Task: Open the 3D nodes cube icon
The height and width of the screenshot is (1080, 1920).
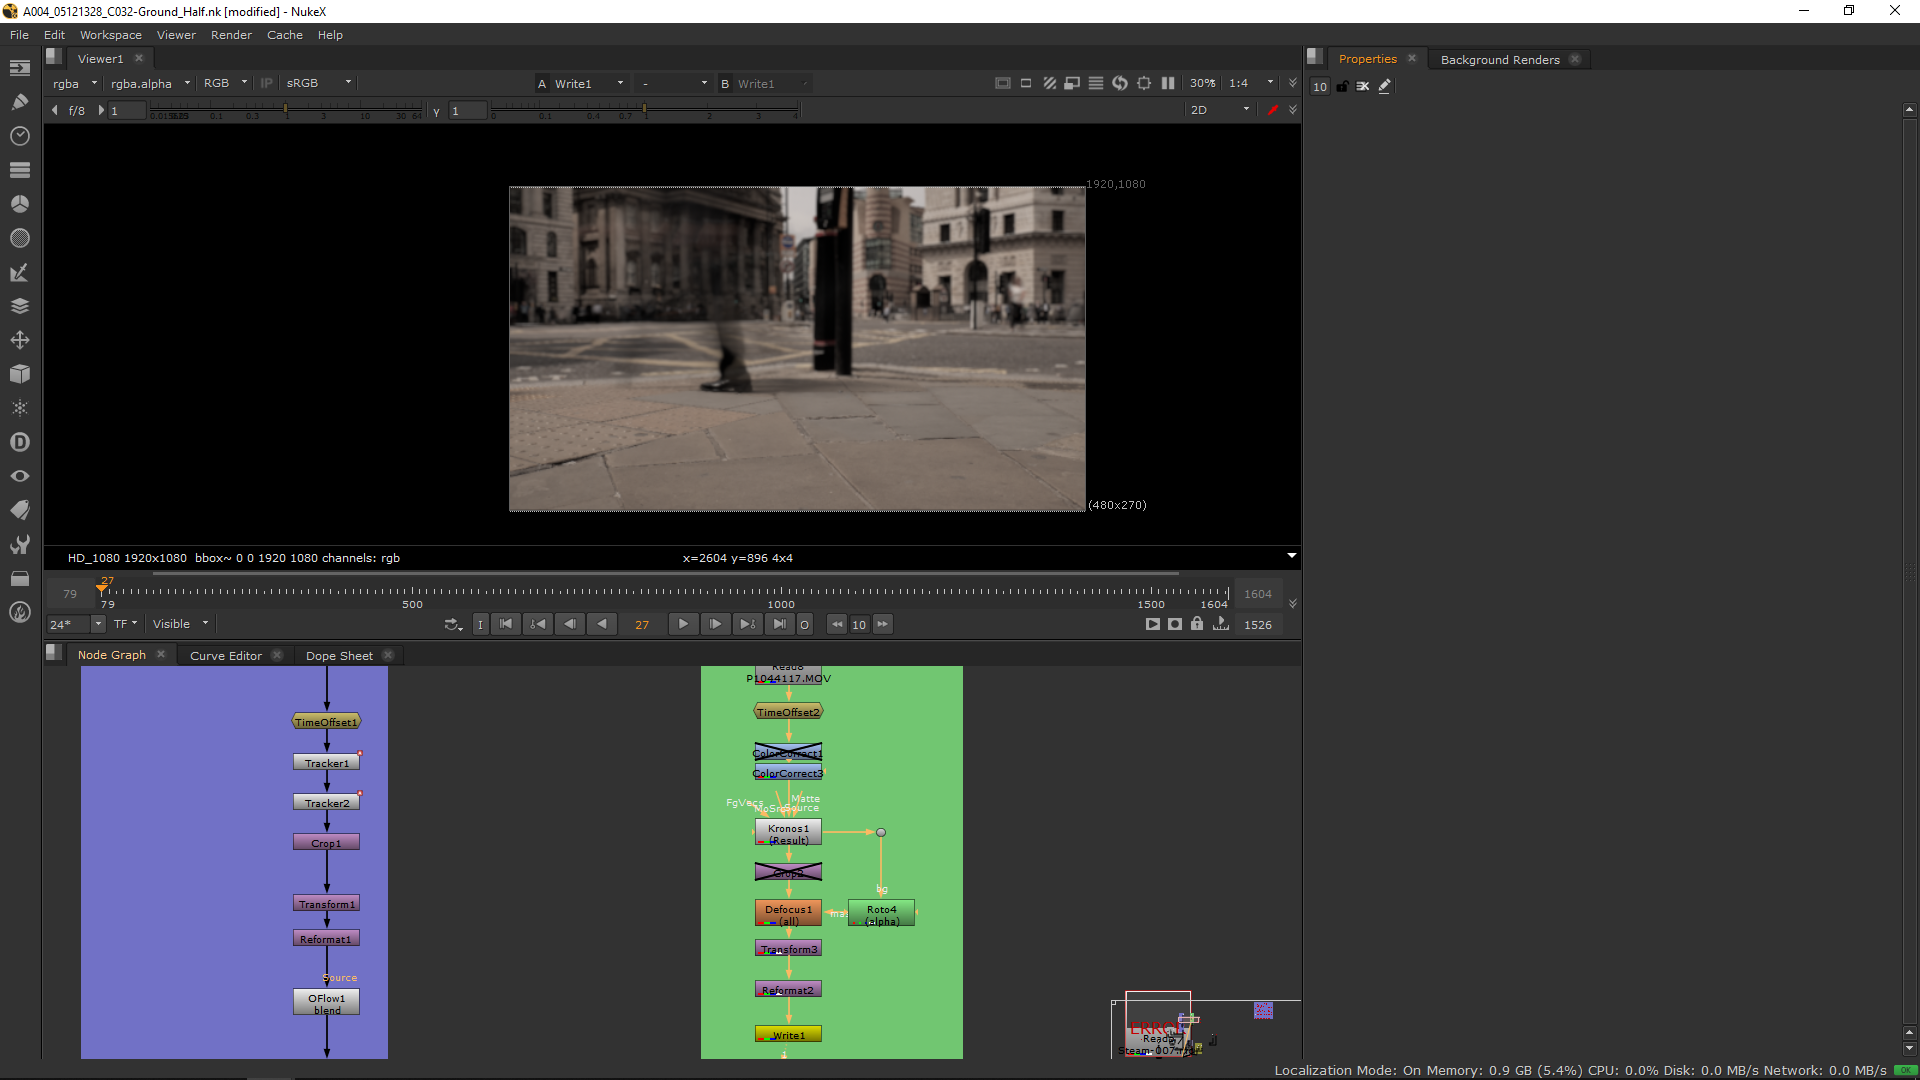Action: (x=19, y=374)
